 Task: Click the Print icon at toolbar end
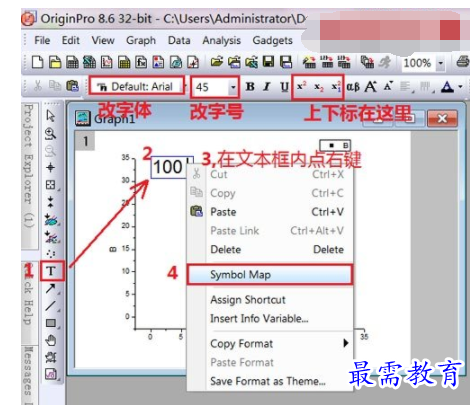tap(463, 62)
